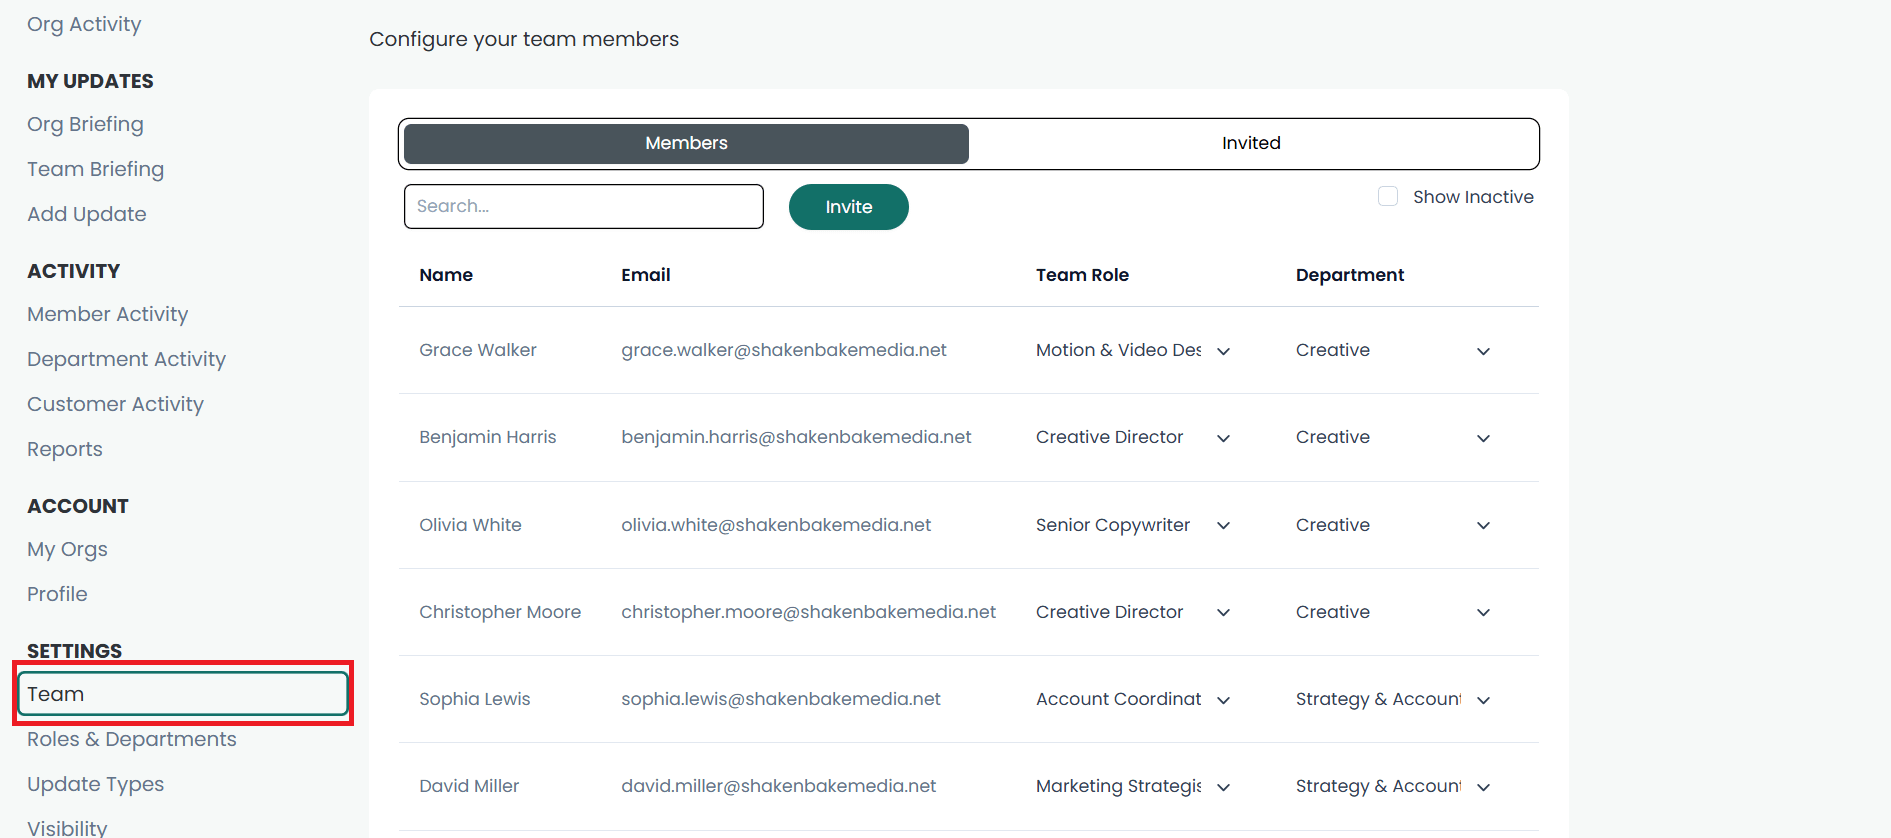Viewport: 1891px width, 838px height.
Task: Click the name Benjamin Harris
Action: point(488,437)
